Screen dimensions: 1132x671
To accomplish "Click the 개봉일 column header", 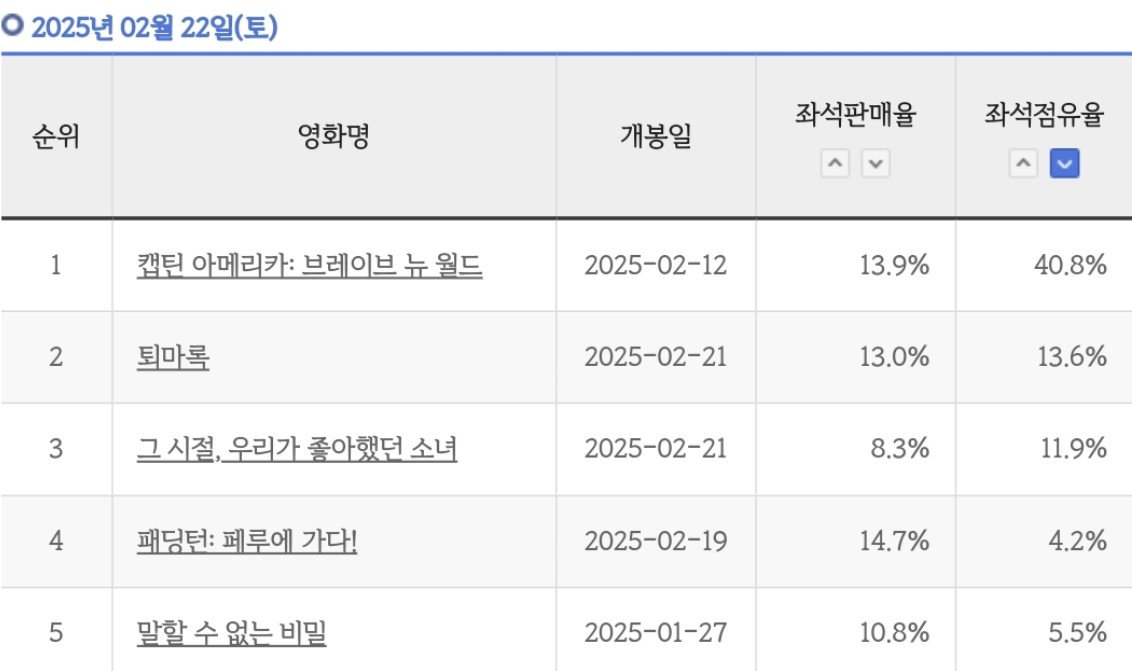I will (x=655, y=137).
